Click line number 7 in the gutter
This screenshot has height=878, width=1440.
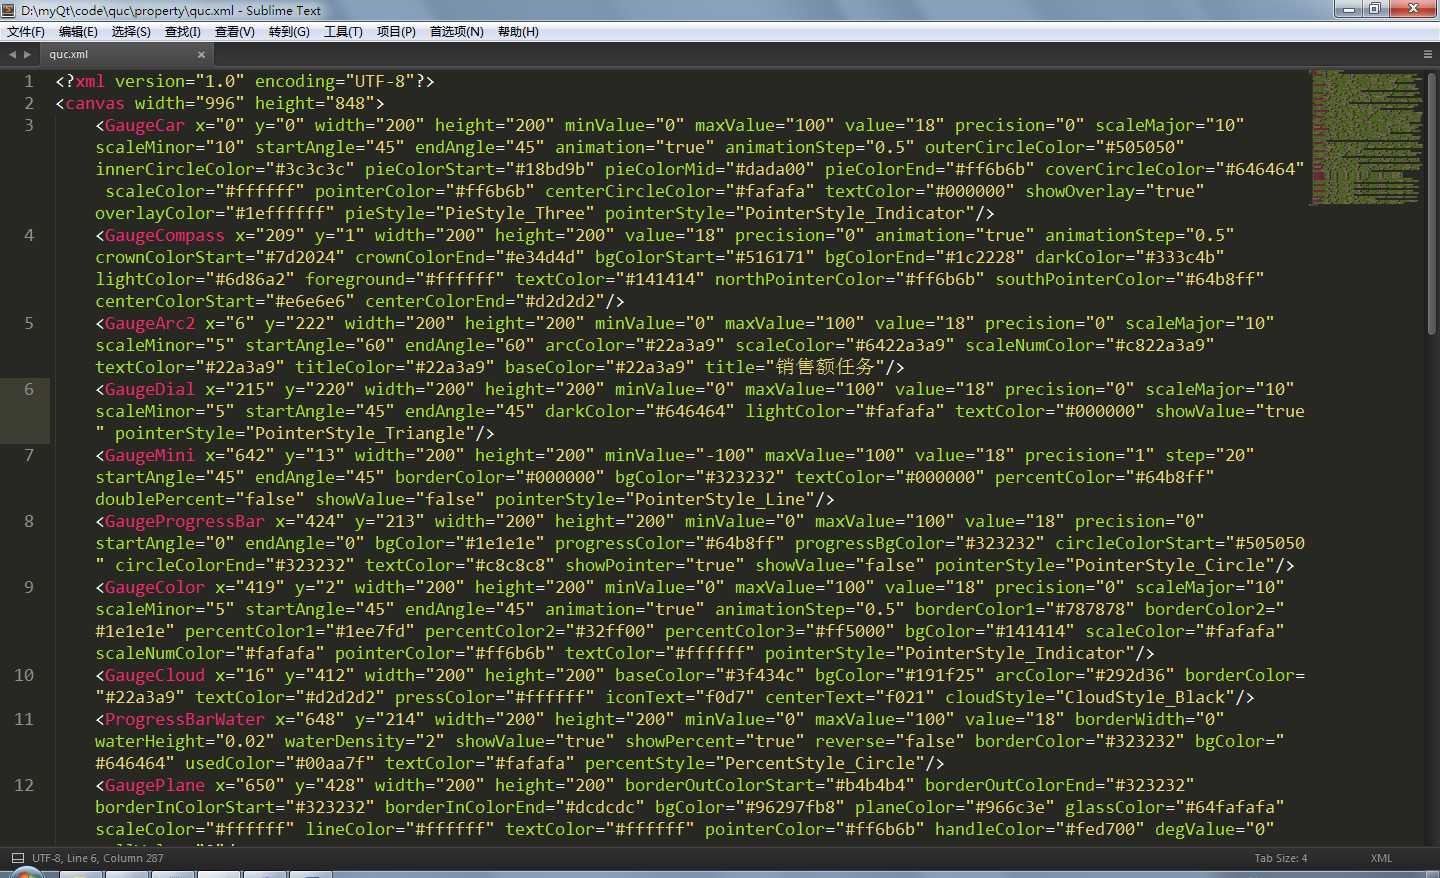point(29,455)
